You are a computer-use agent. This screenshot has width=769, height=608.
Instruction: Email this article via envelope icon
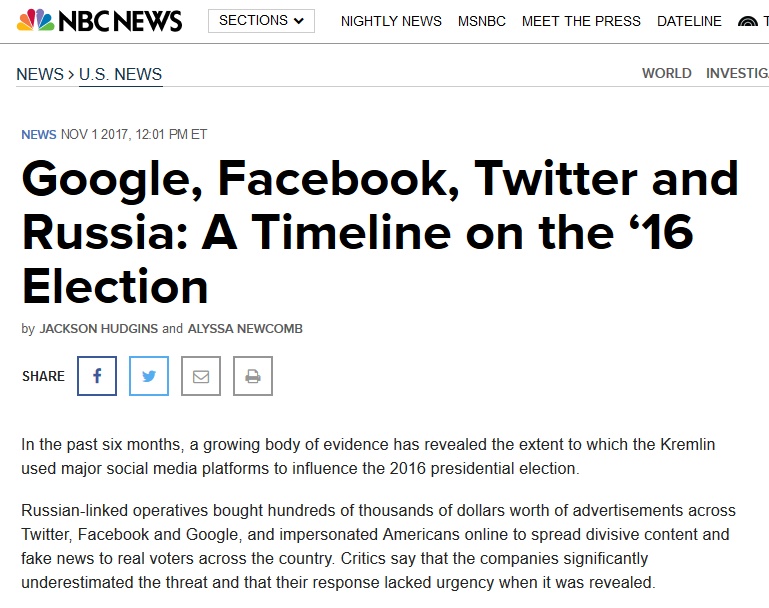[201, 376]
